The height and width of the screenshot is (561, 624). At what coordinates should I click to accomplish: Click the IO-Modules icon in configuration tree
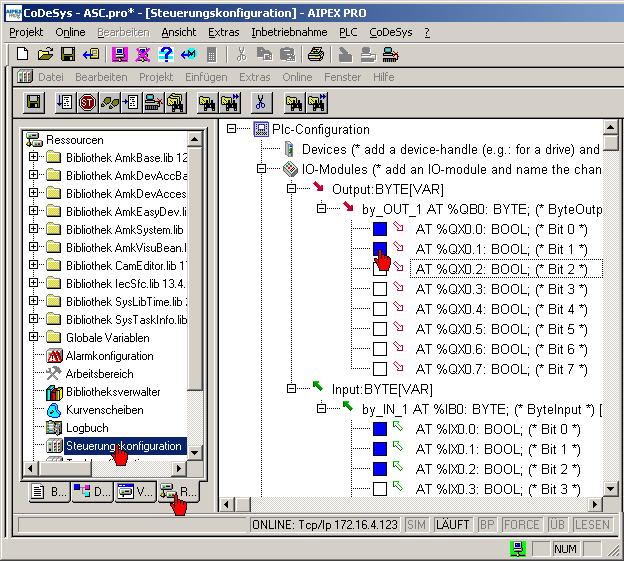pyautogui.click(x=290, y=169)
